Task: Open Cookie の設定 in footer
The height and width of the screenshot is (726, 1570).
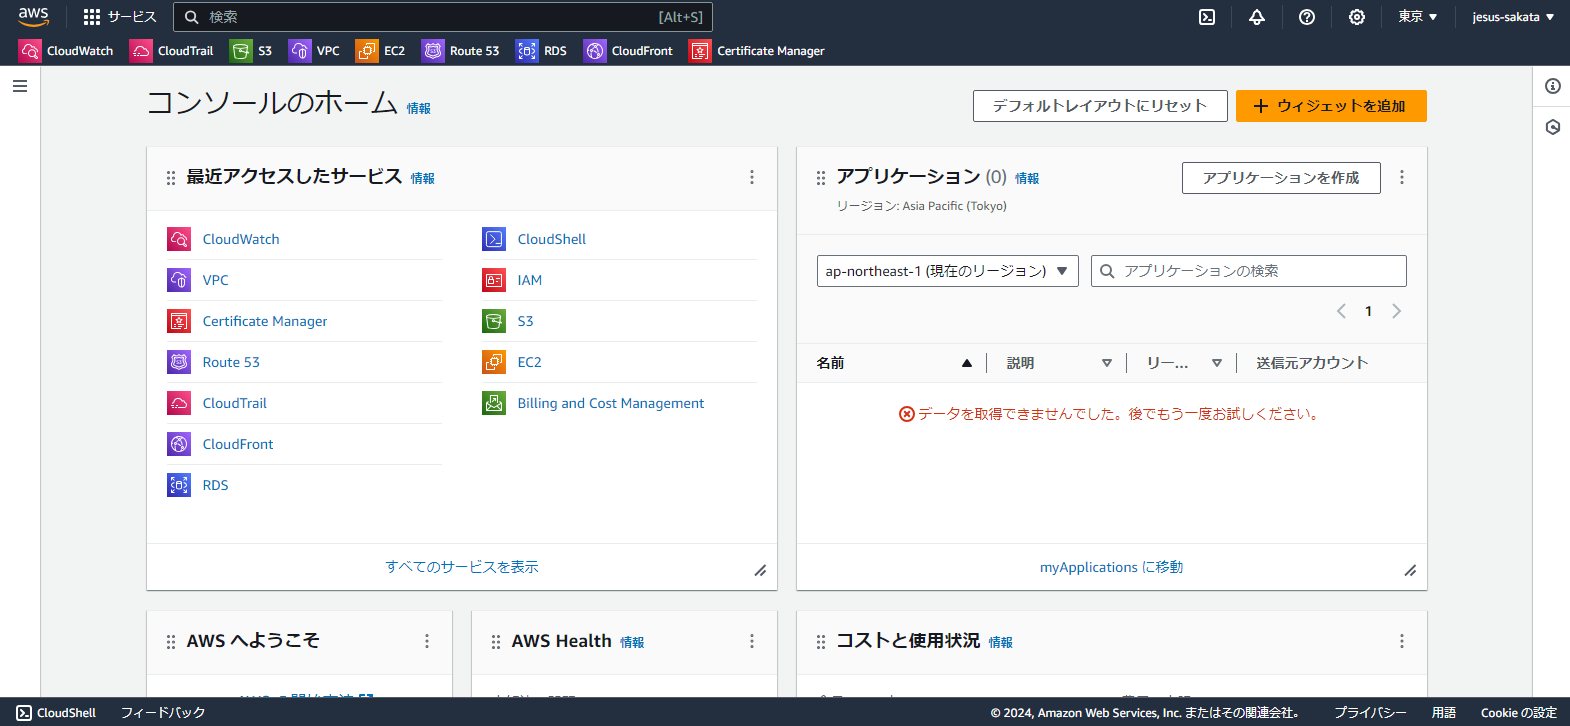Action: (x=1519, y=713)
